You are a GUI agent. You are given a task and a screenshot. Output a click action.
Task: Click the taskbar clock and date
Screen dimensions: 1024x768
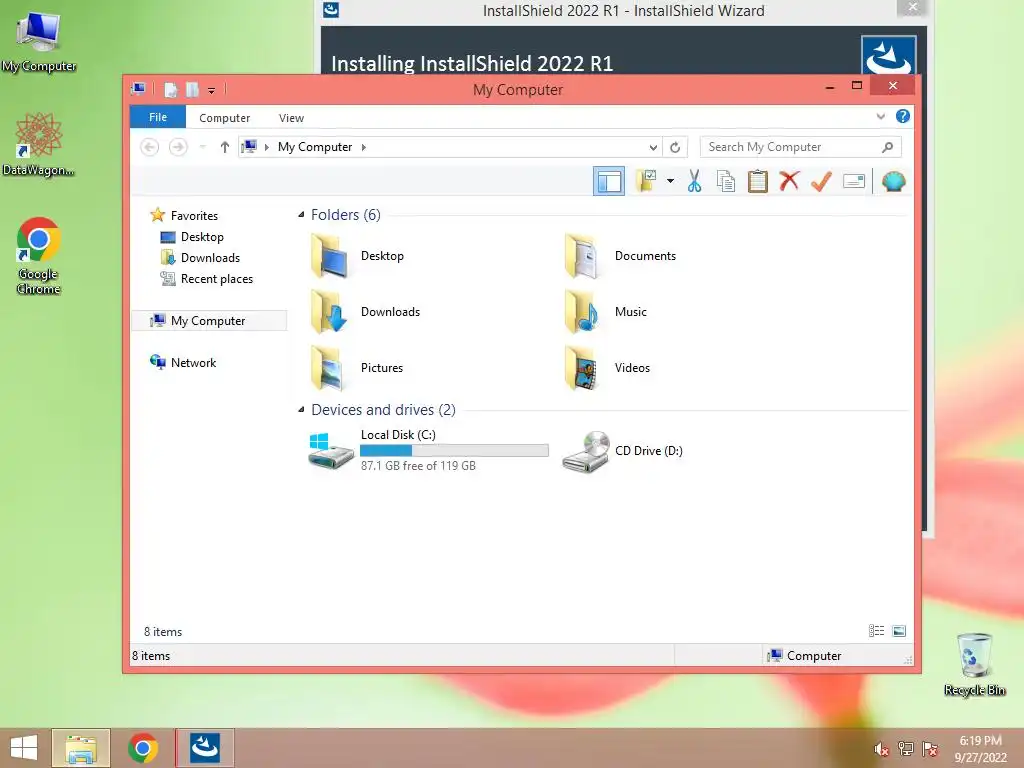tap(980, 749)
